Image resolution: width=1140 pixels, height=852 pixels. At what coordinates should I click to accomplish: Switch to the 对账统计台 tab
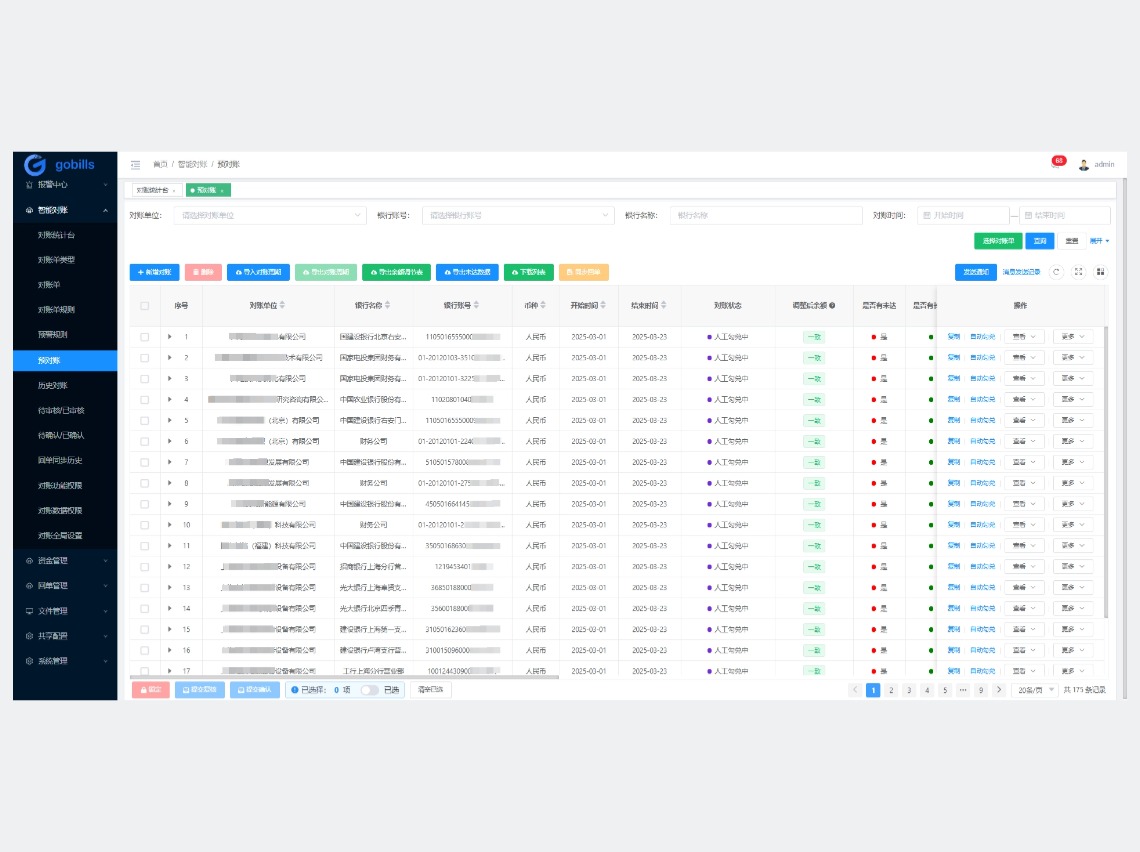coord(155,190)
